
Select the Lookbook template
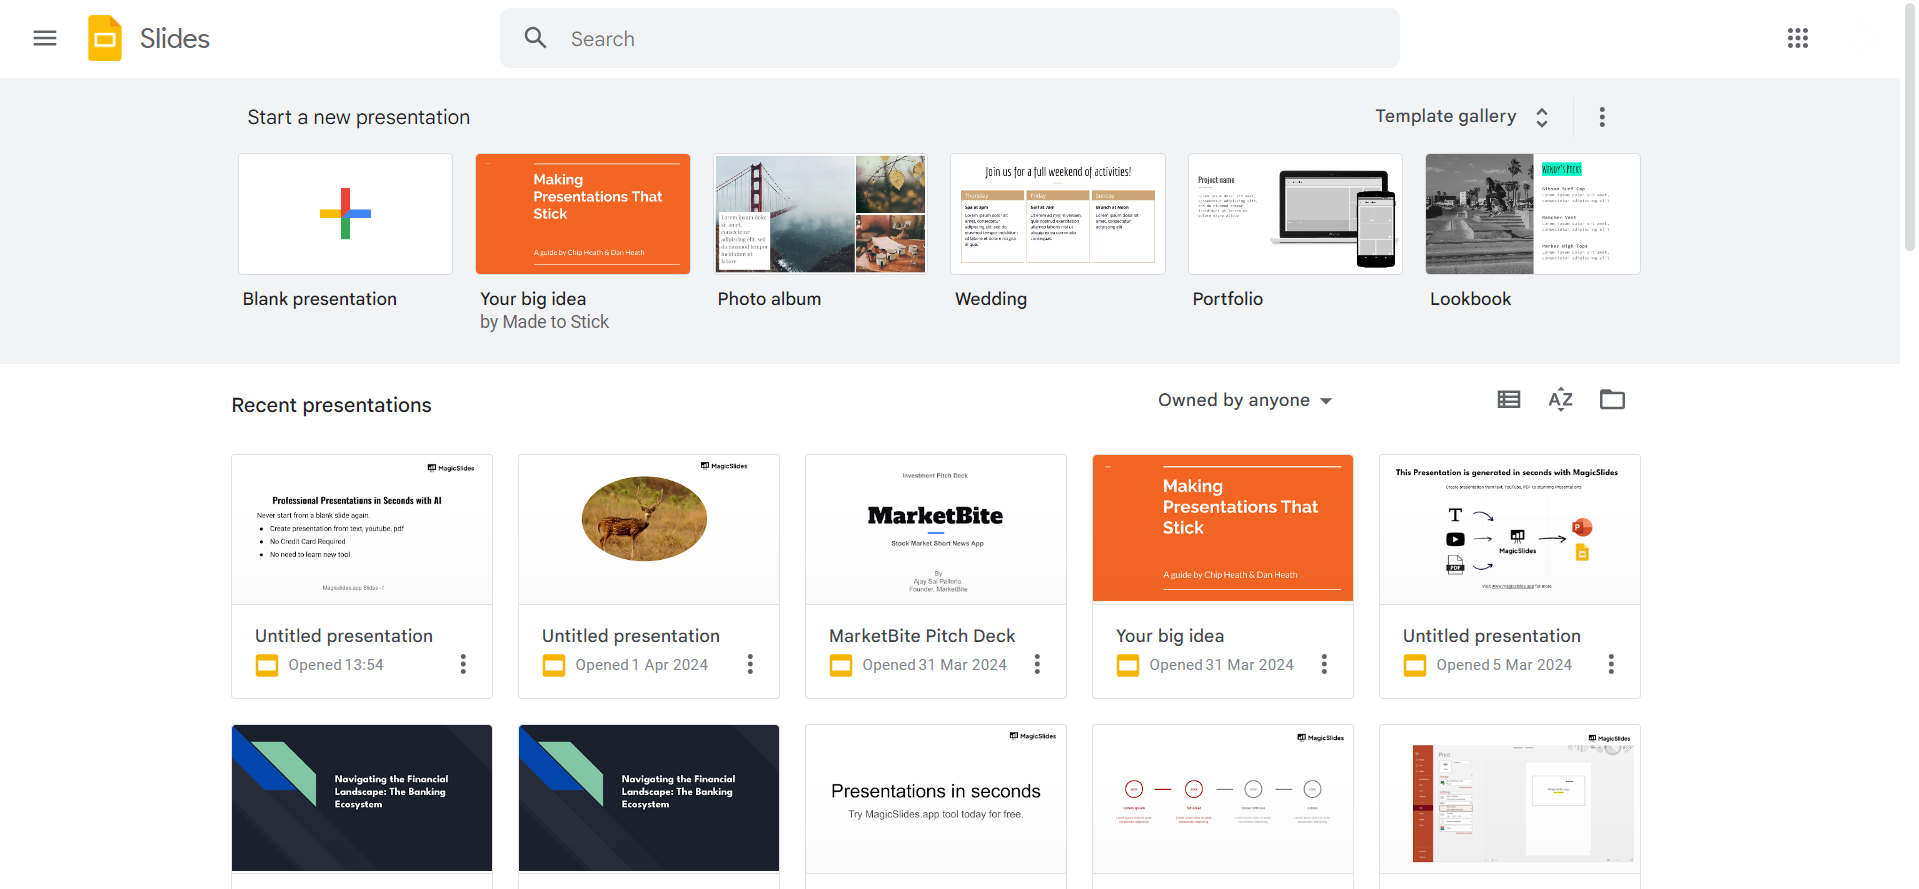(1533, 214)
